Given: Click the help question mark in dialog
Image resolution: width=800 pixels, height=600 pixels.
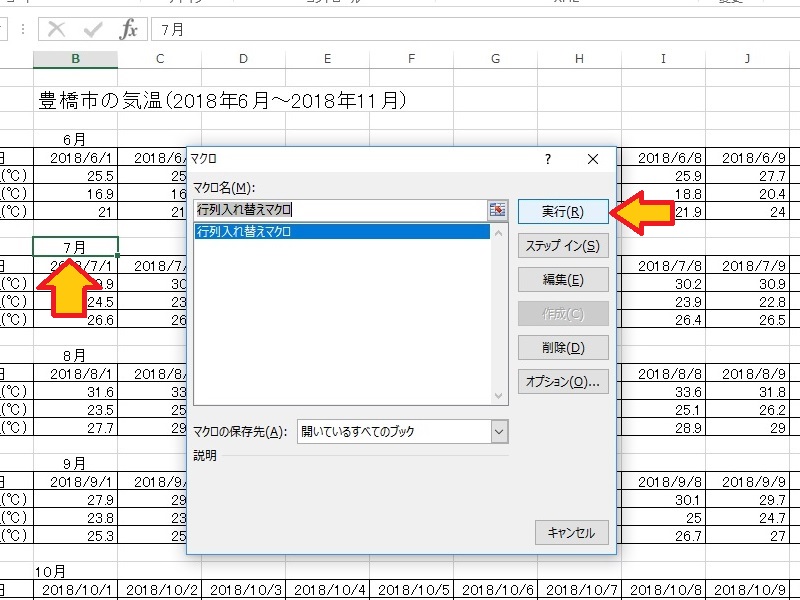Looking at the screenshot, I should 547,159.
